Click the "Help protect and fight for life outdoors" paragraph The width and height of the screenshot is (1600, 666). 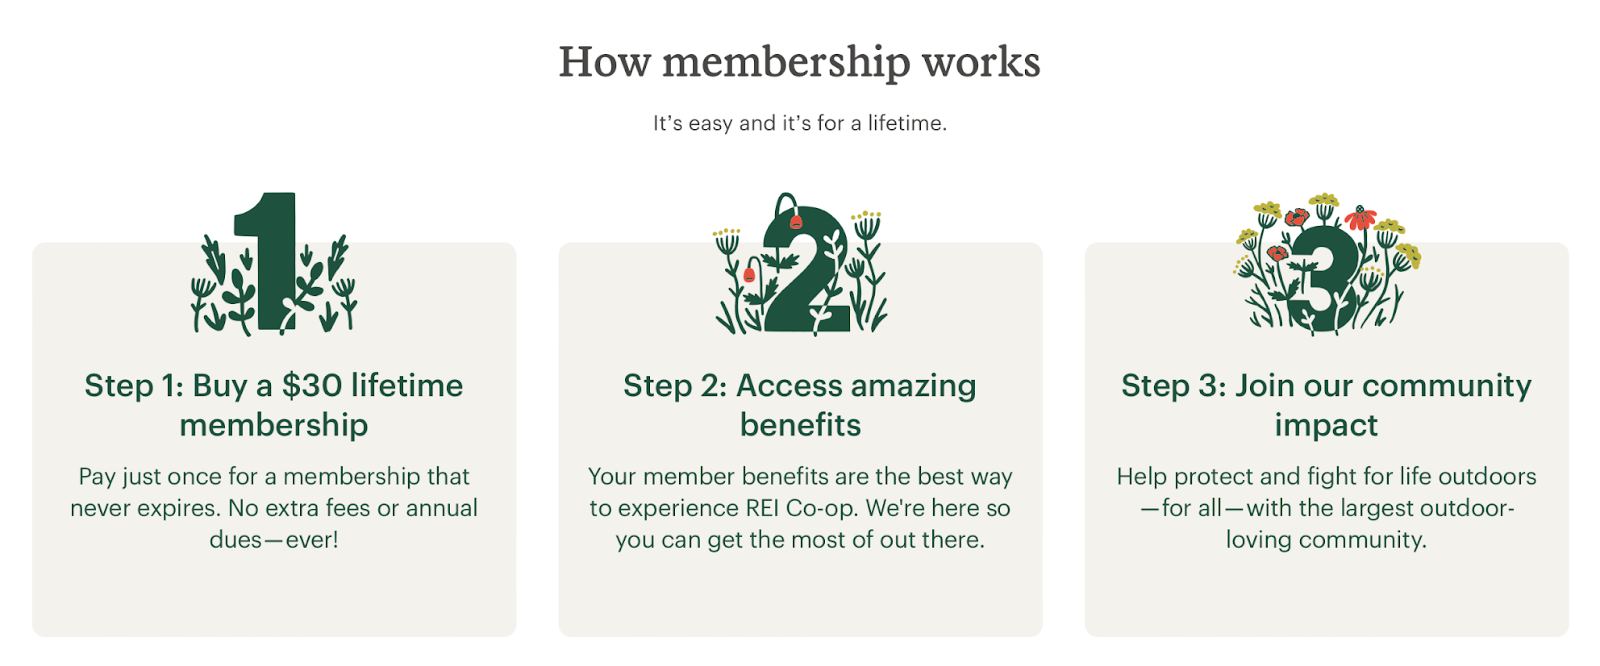pyautogui.click(x=1326, y=508)
